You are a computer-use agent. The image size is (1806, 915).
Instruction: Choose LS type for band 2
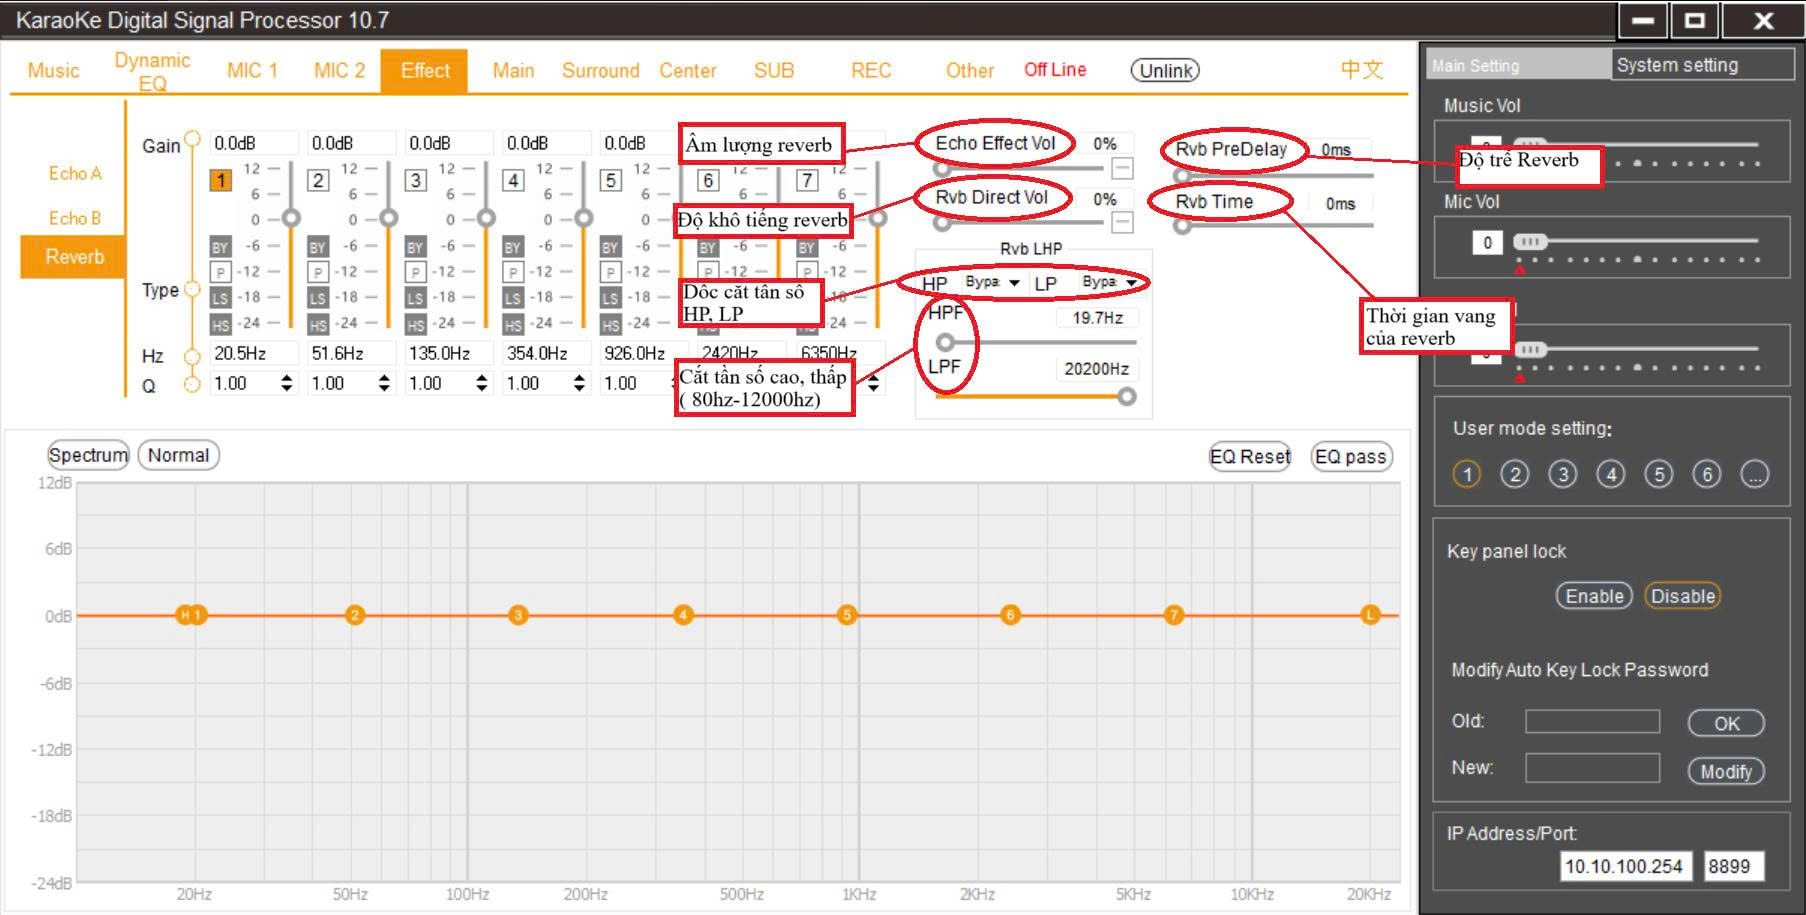click(x=317, y=298)
